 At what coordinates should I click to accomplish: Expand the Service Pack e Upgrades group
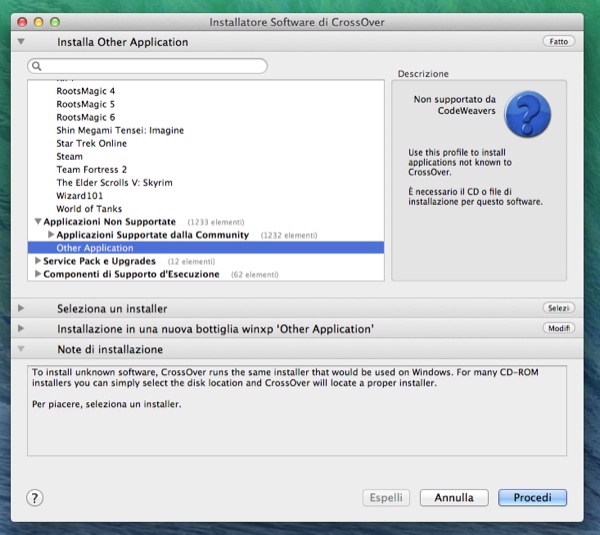point(38,261)
